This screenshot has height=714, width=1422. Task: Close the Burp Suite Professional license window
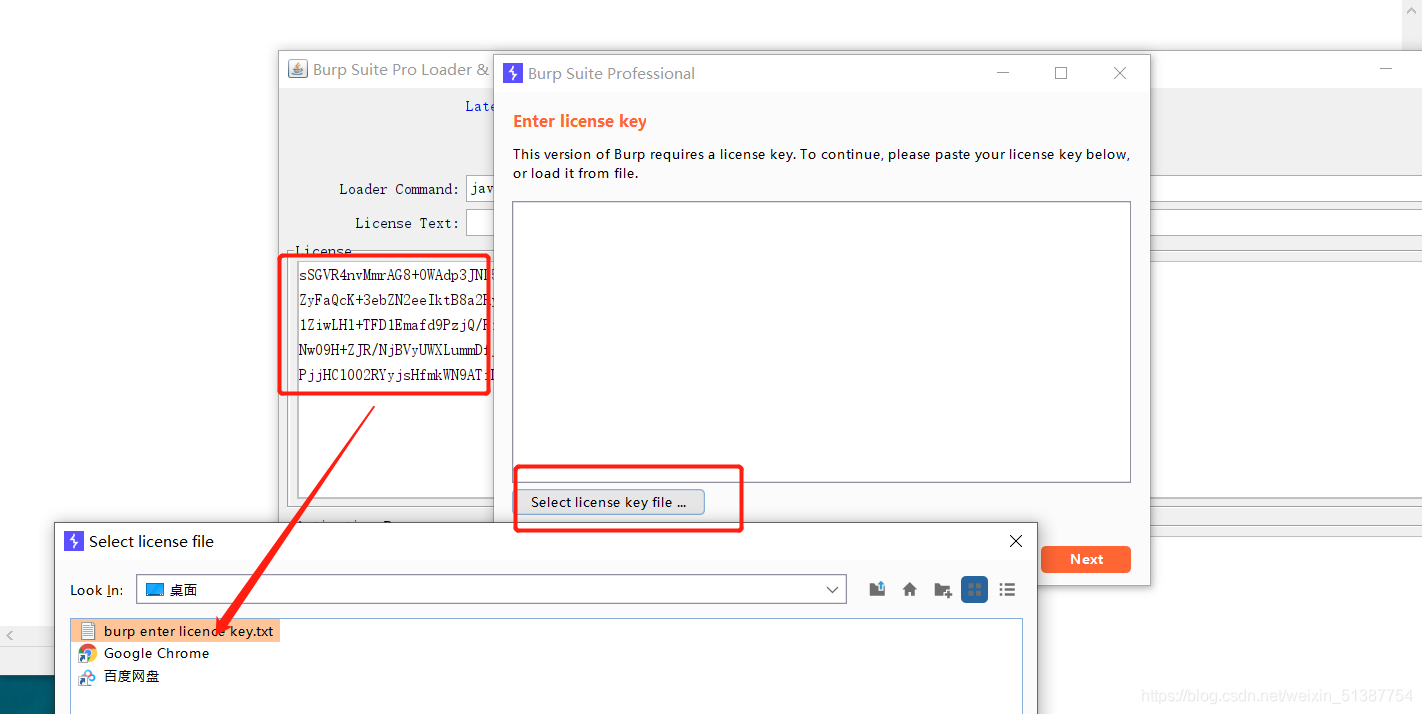pos(1120,73)
